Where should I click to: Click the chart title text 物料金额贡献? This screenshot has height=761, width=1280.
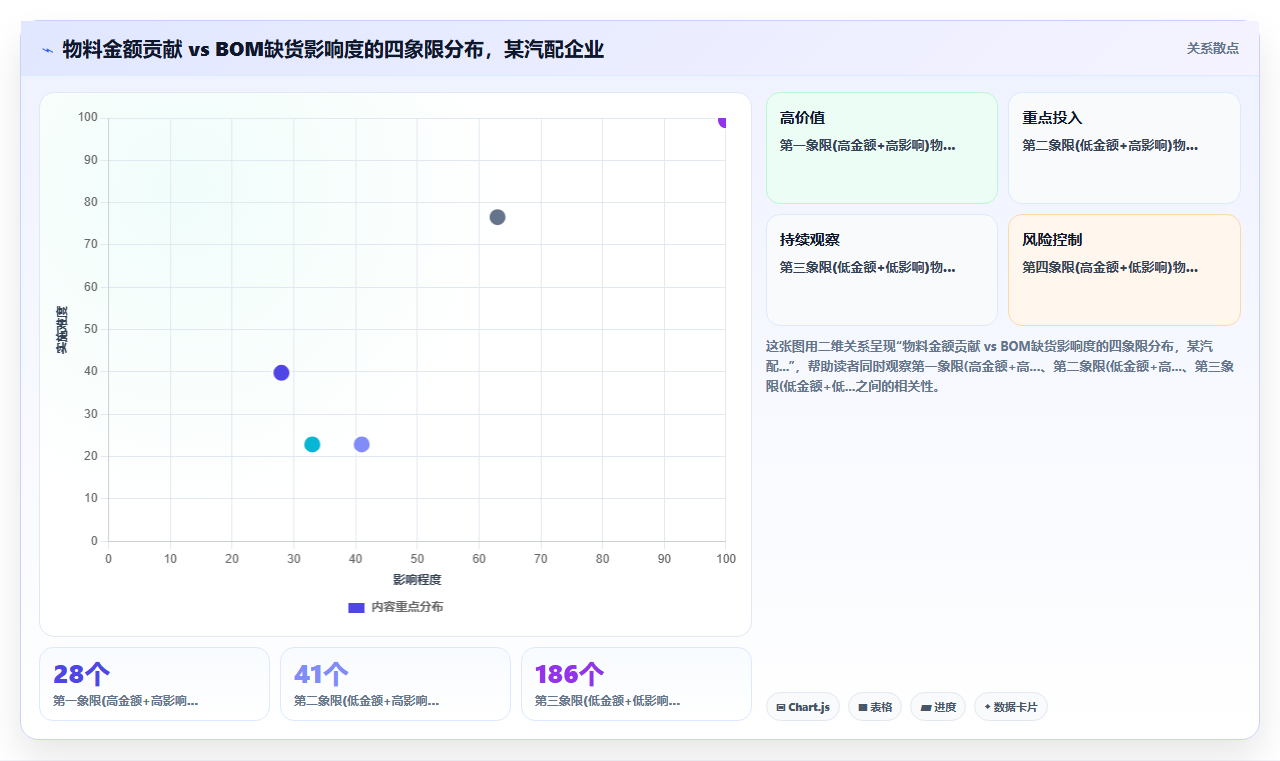122,49
